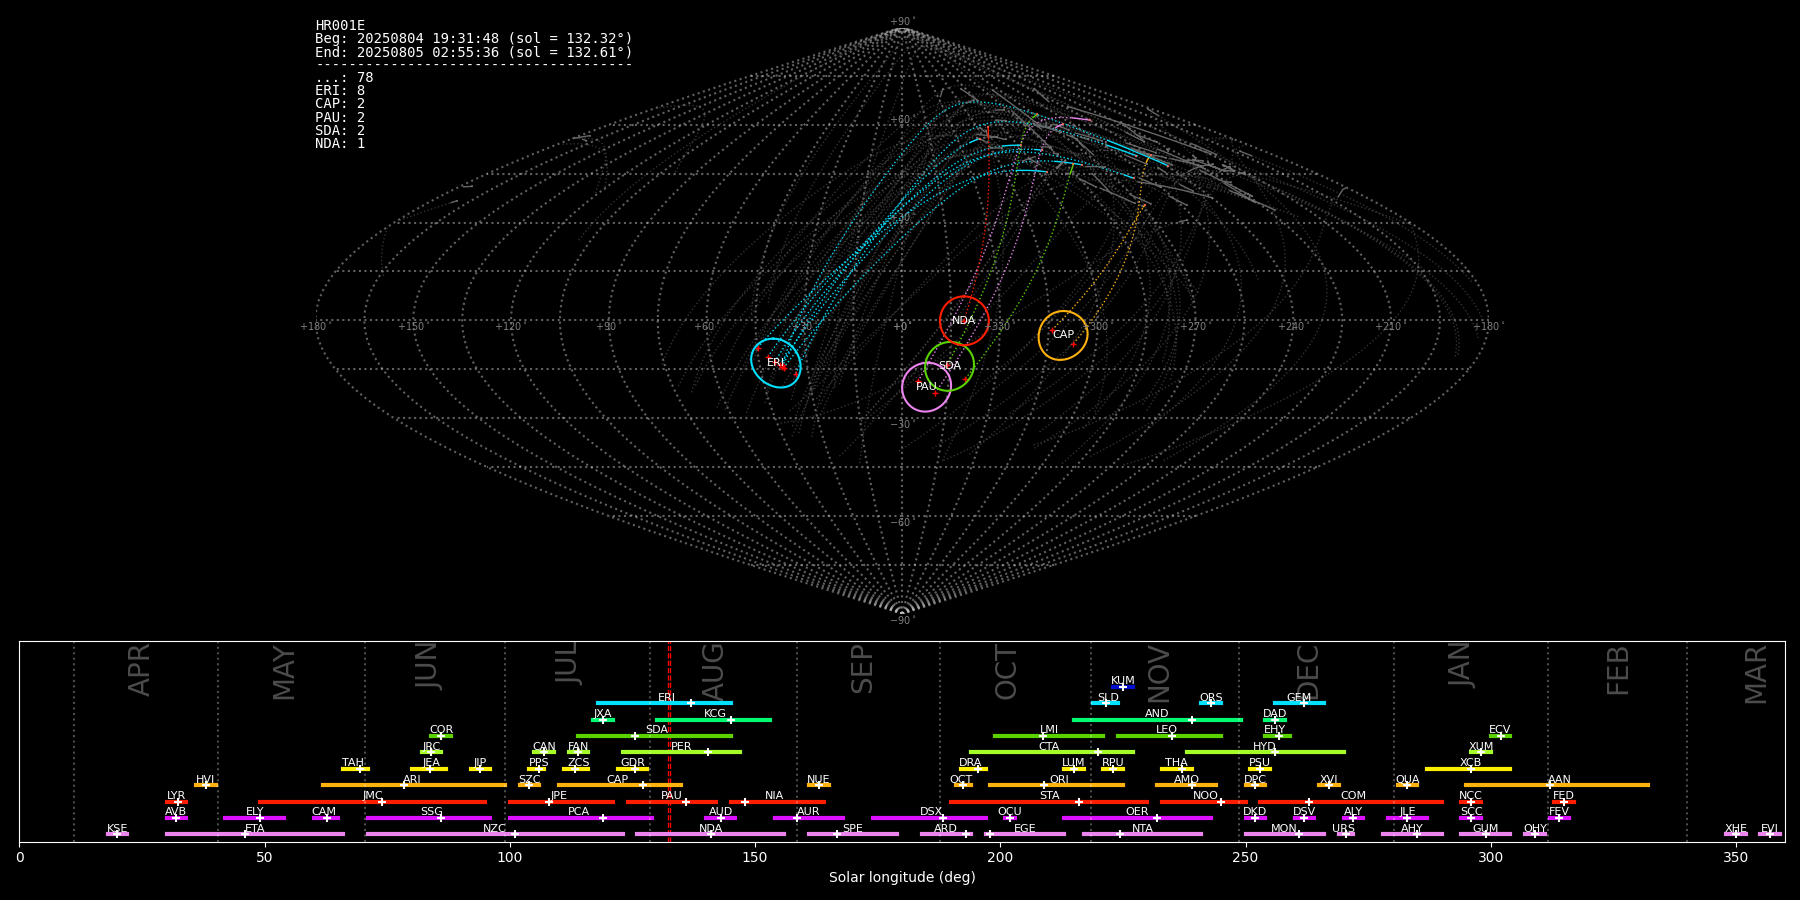Click the PAU shower bar in the timeline
This screenshot has width=1800, height=900.
pyautogui.click(x=672, y=802)
